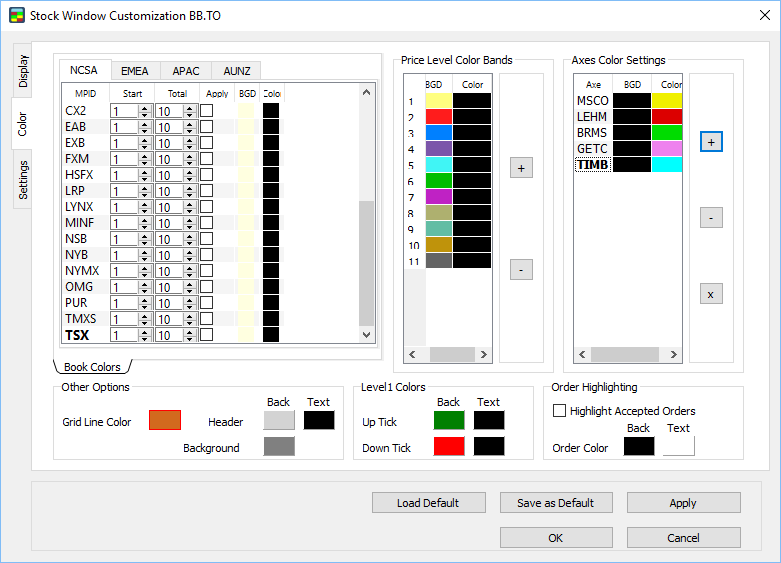Change the green Up Tick back color
The image size is (781, 563).
coord(449,421)
